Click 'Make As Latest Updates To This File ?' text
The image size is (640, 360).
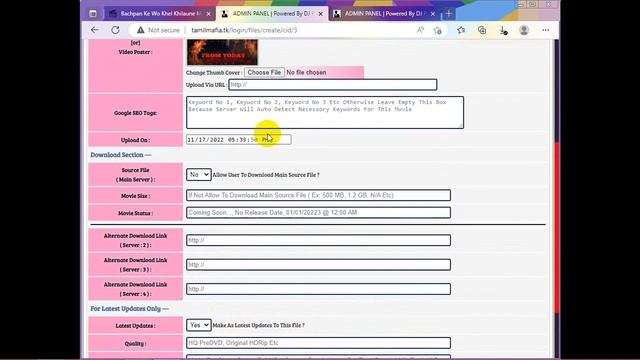[x=258, y=325]
